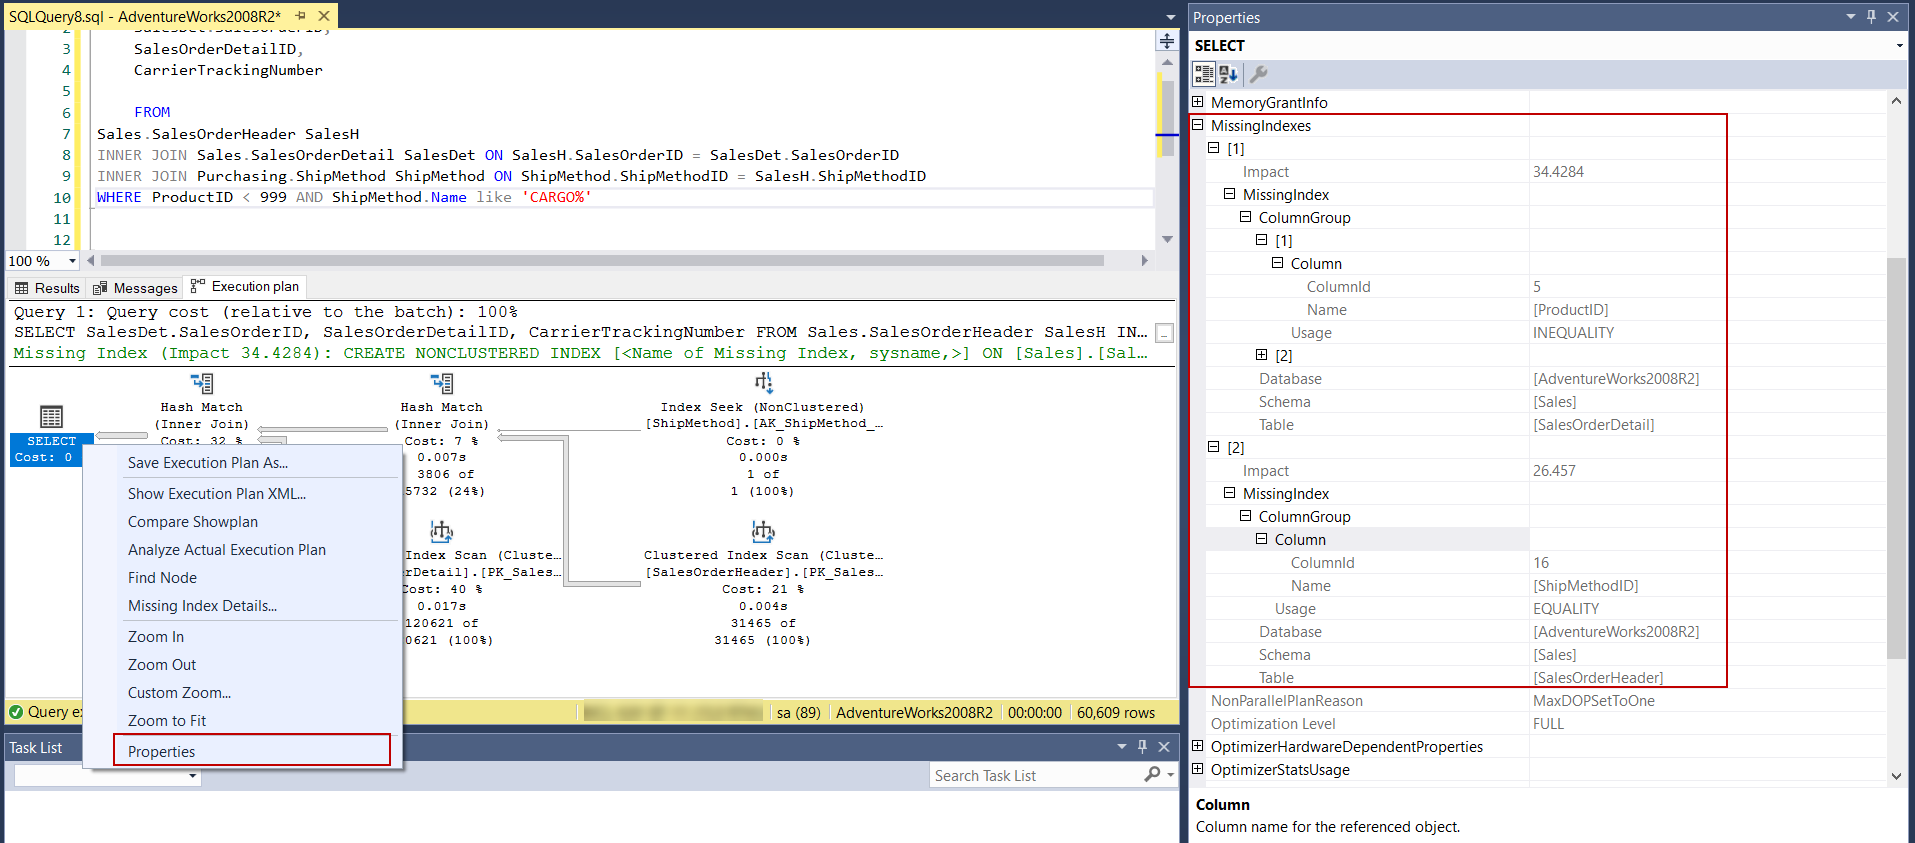Click the Property Pages wrench icon
The image size is (1915, 843).
[1259, 74]
